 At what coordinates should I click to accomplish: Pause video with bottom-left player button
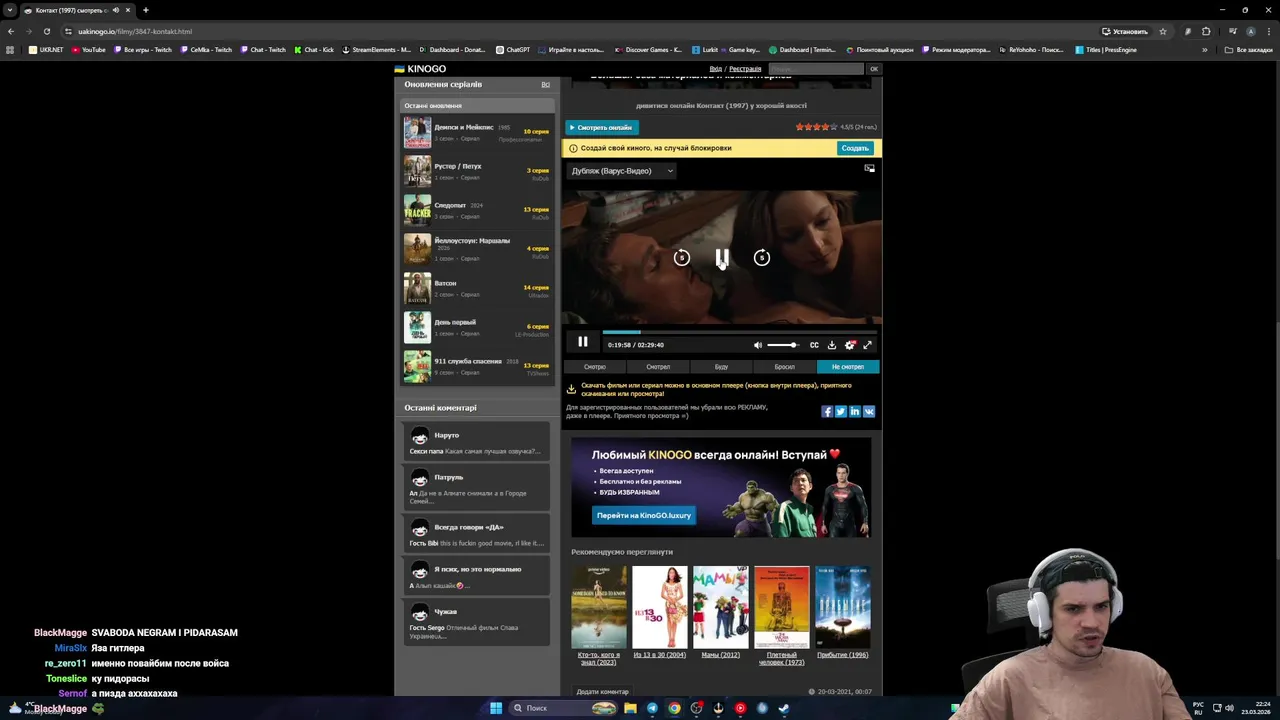(x=583, y=342)
